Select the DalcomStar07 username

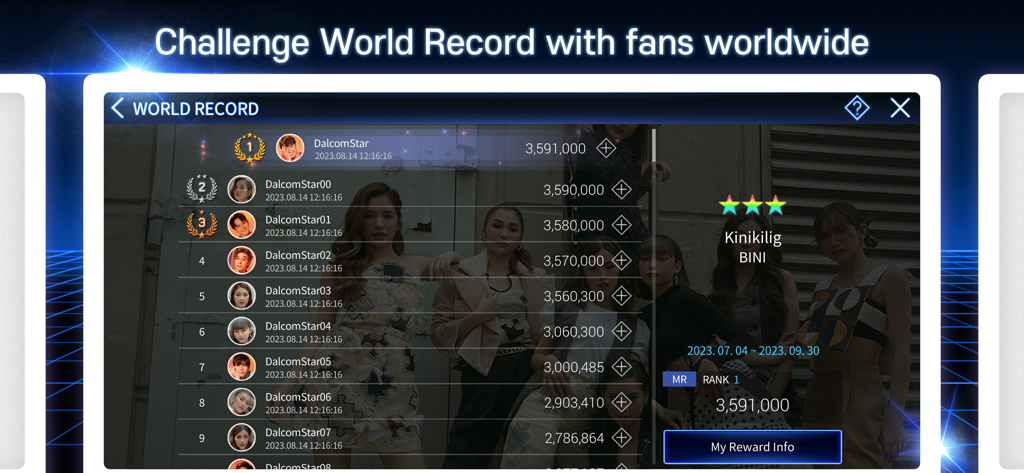tap(298, 432)
